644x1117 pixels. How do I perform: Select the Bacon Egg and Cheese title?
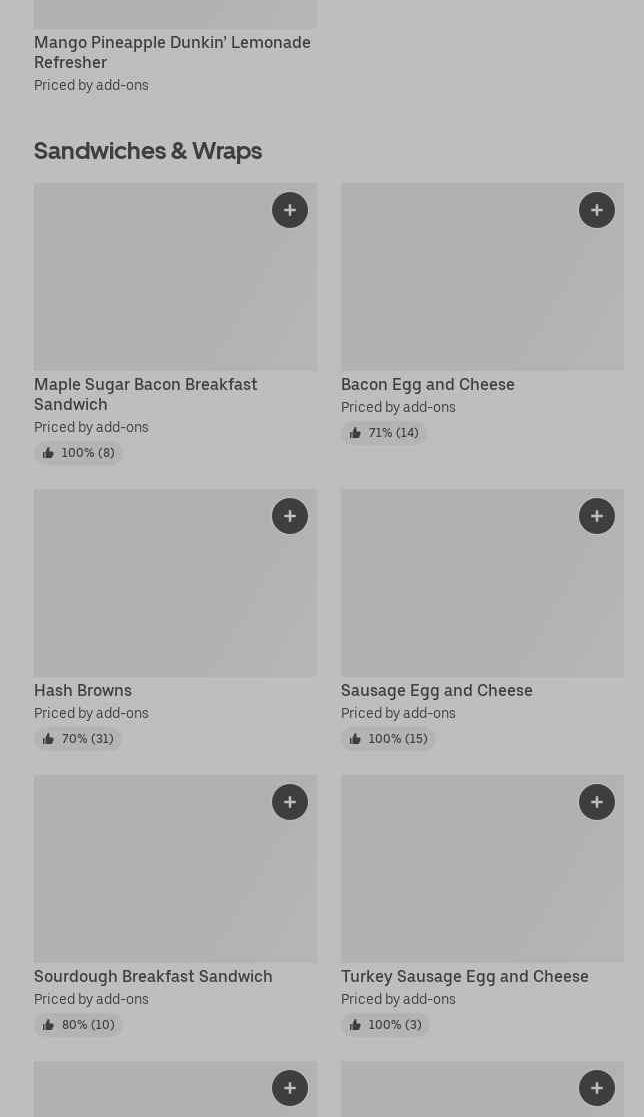point(427,384)
